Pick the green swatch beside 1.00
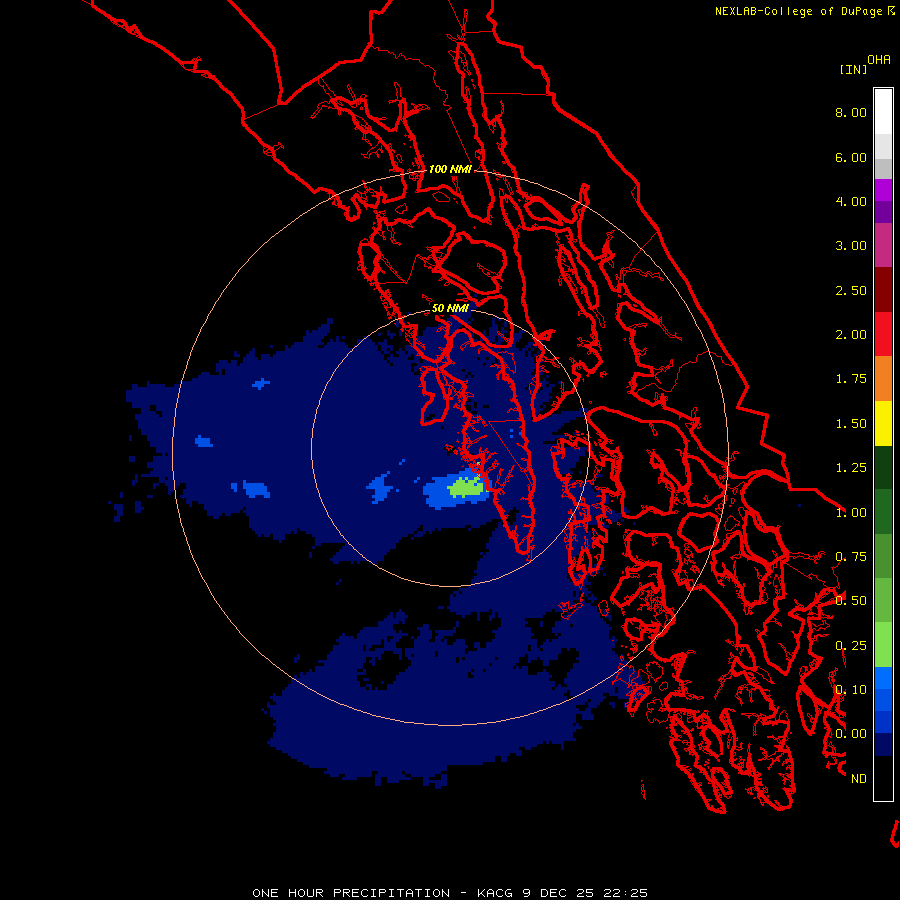The height and width of the screenshot is (900, 900). click(x=883, y=512)
